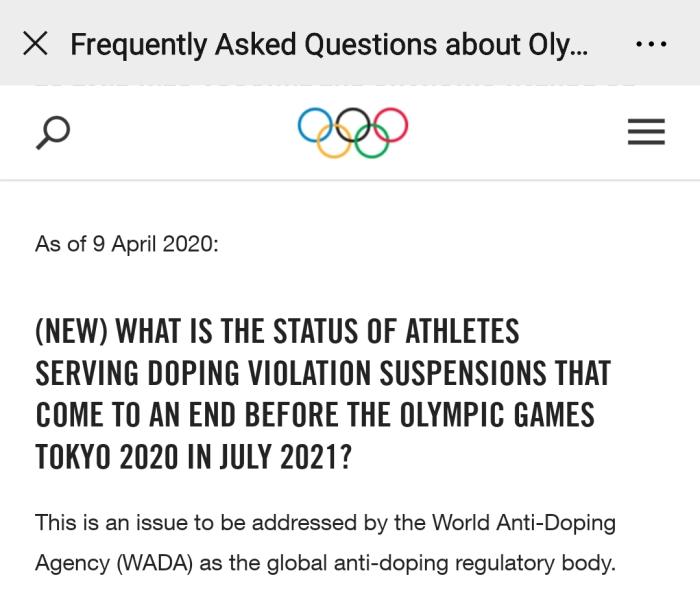Tap the magnifying glass search icon

pyautogui.click(x=52, y=131)
